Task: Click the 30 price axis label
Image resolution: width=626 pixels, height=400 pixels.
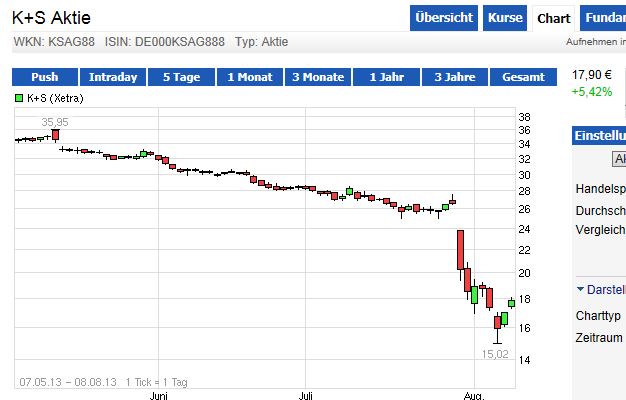Action: pyautogui.click(x=524, y=175)
